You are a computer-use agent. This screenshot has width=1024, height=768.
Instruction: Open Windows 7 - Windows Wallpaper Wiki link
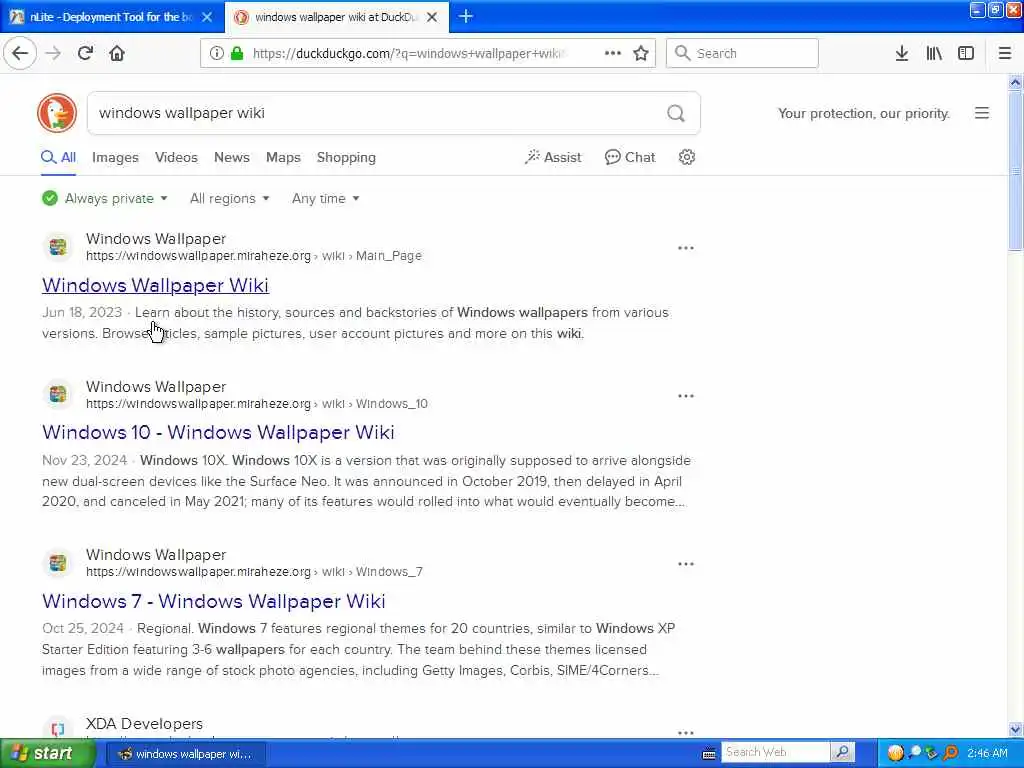[214, 601]
